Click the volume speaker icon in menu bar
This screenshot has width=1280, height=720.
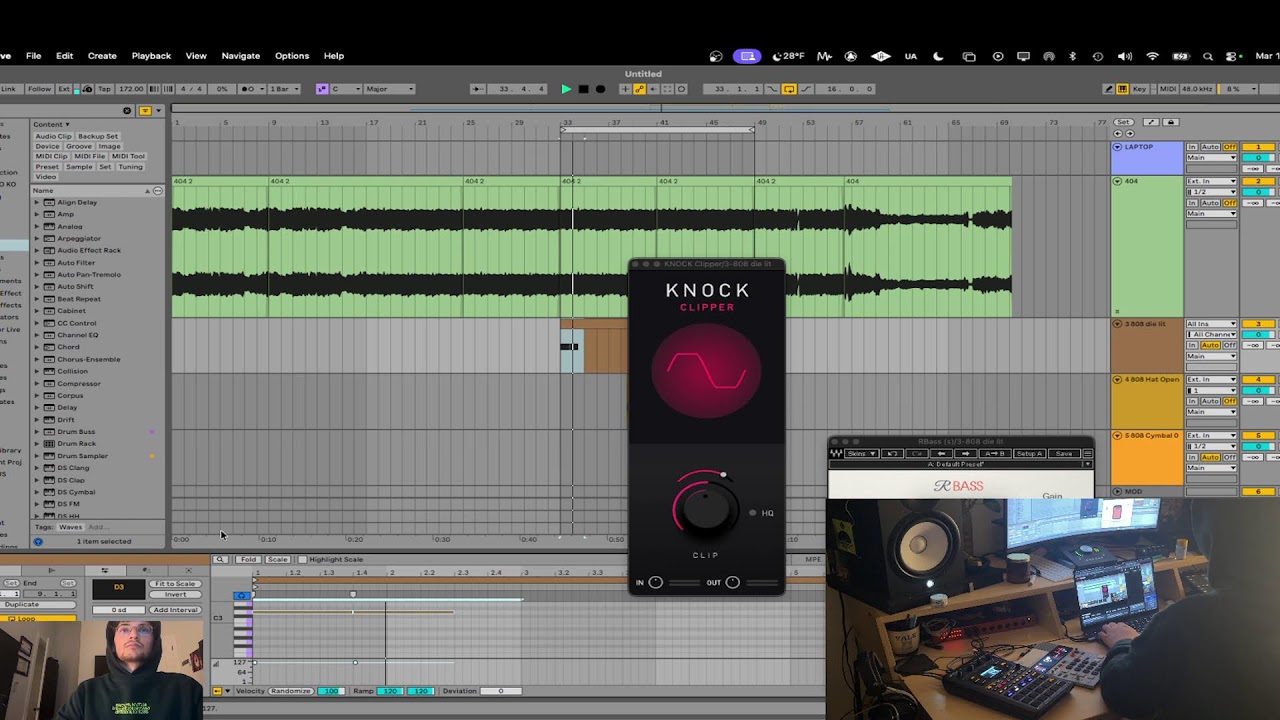coord(1125,56)
